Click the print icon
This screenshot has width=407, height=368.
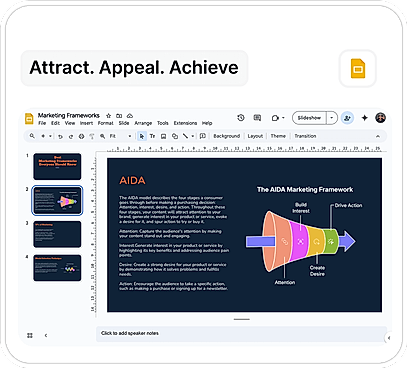pos(81,136)
